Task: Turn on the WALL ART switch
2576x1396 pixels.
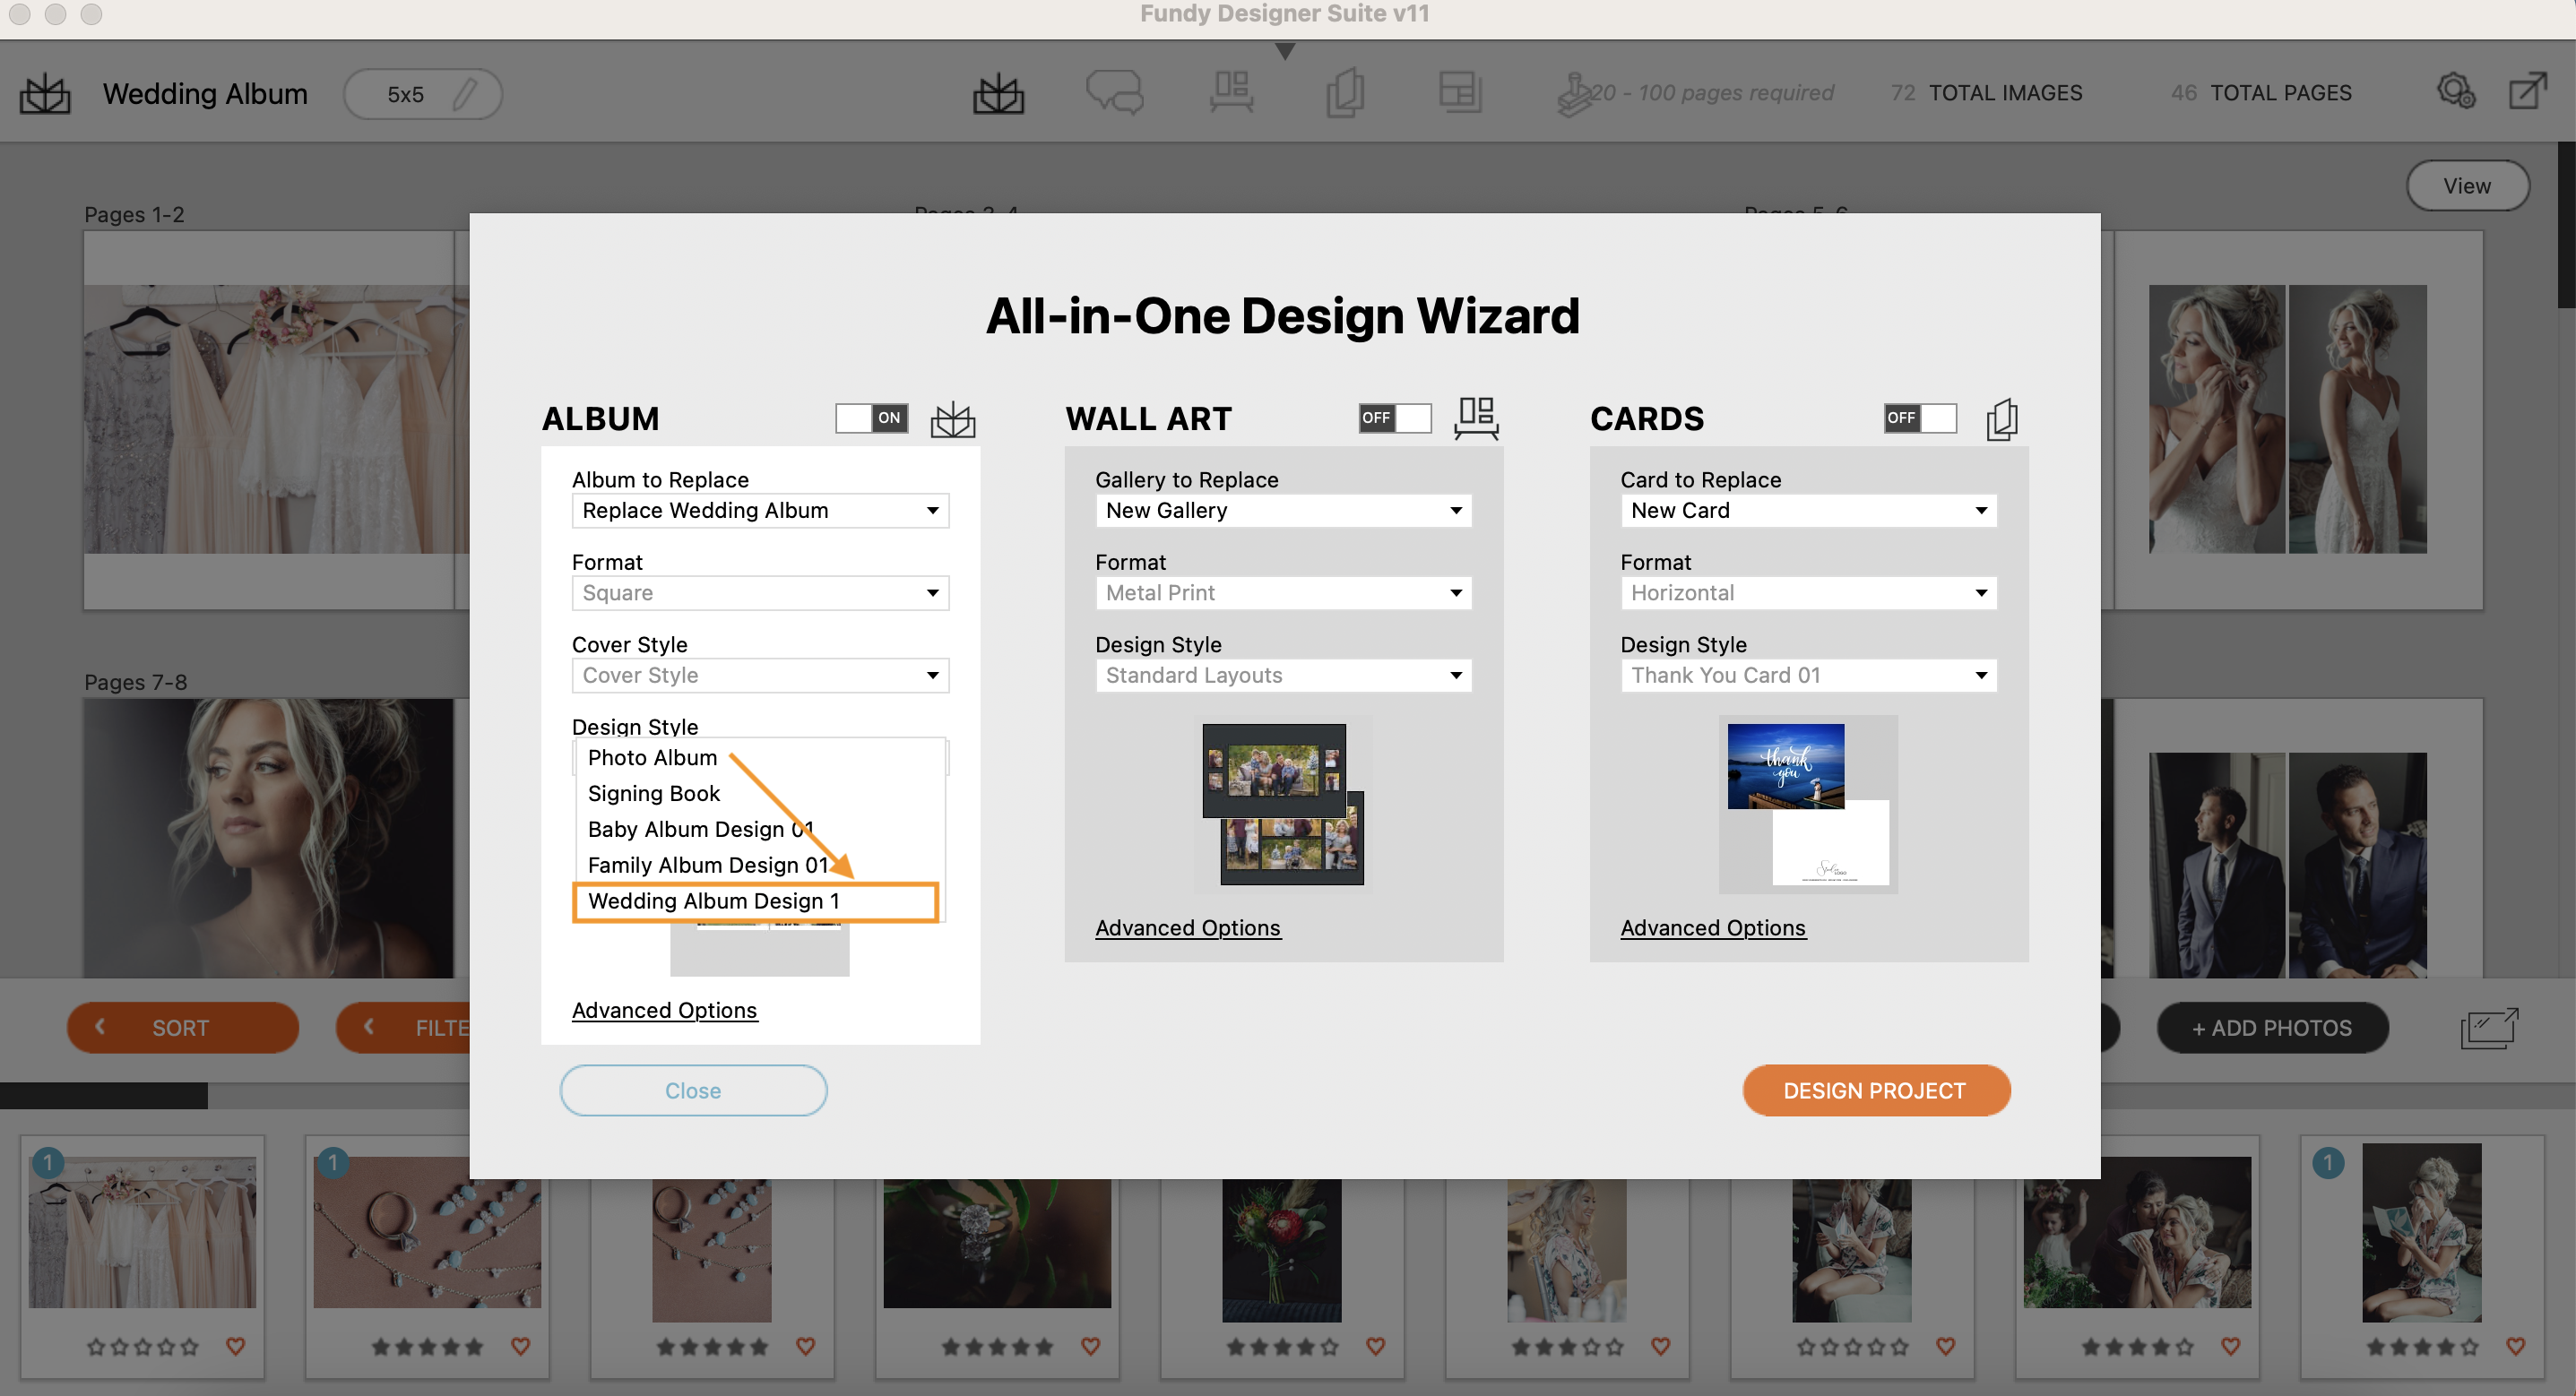Action: tap(1395, 418)
